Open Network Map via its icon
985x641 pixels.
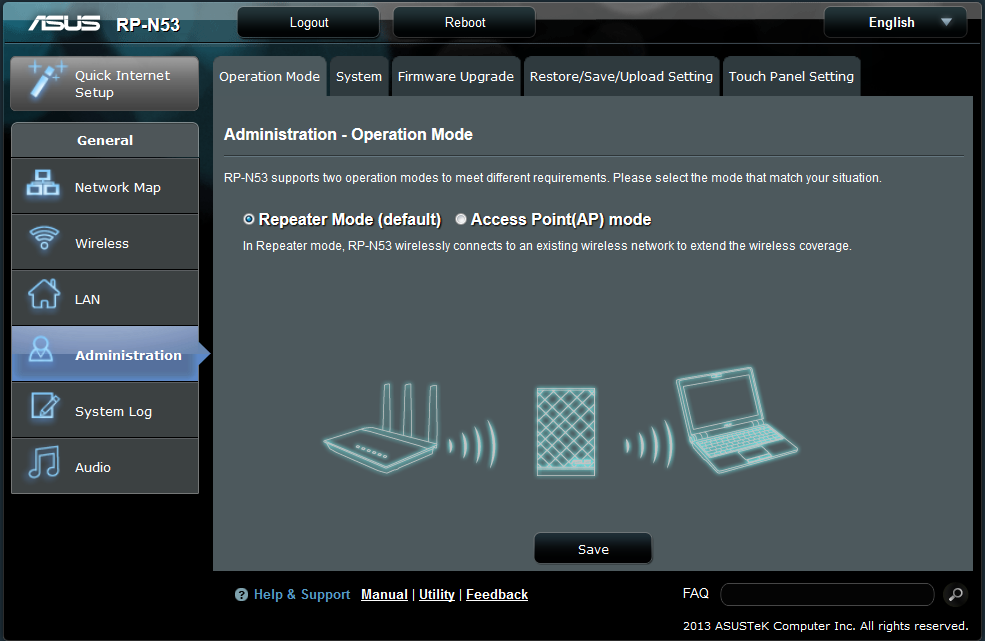(43, 186)
